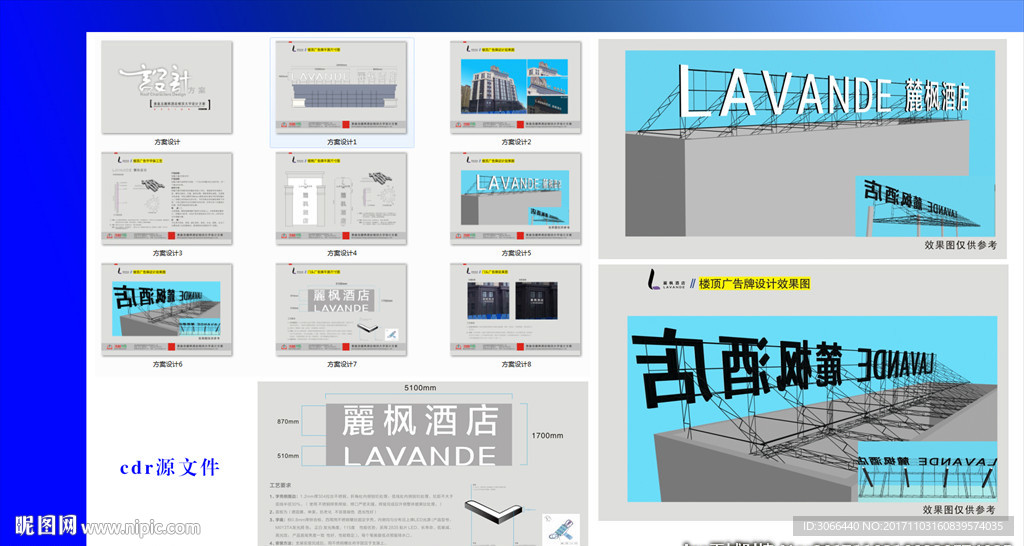Open the large mirrored rear-view sign rendering
The width and height of the screenshot is (1024, 546).
812,409
